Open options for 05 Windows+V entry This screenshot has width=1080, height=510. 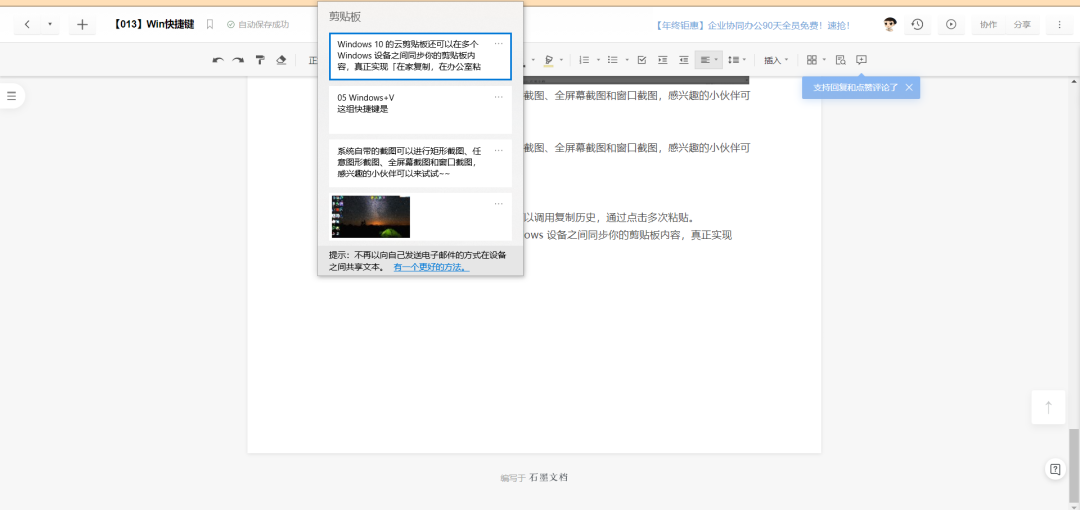click(x=499, y=97)
